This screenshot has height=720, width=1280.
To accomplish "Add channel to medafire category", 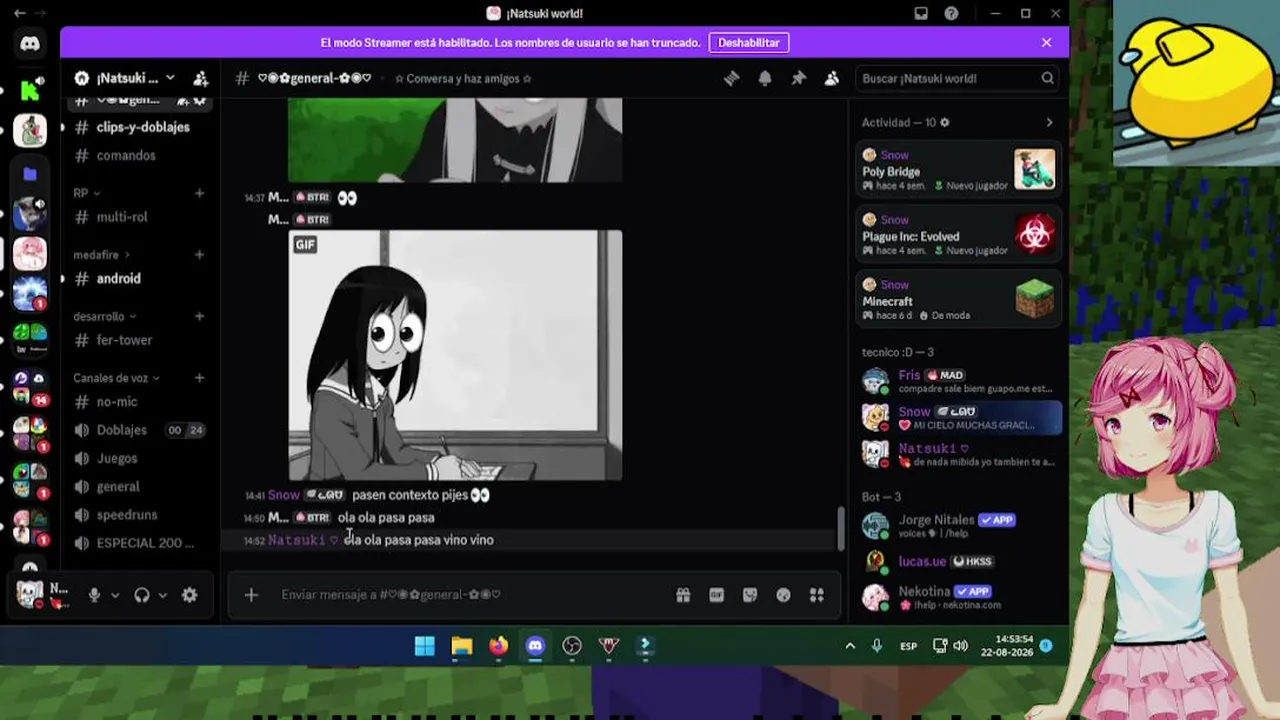I will (199, 255).
